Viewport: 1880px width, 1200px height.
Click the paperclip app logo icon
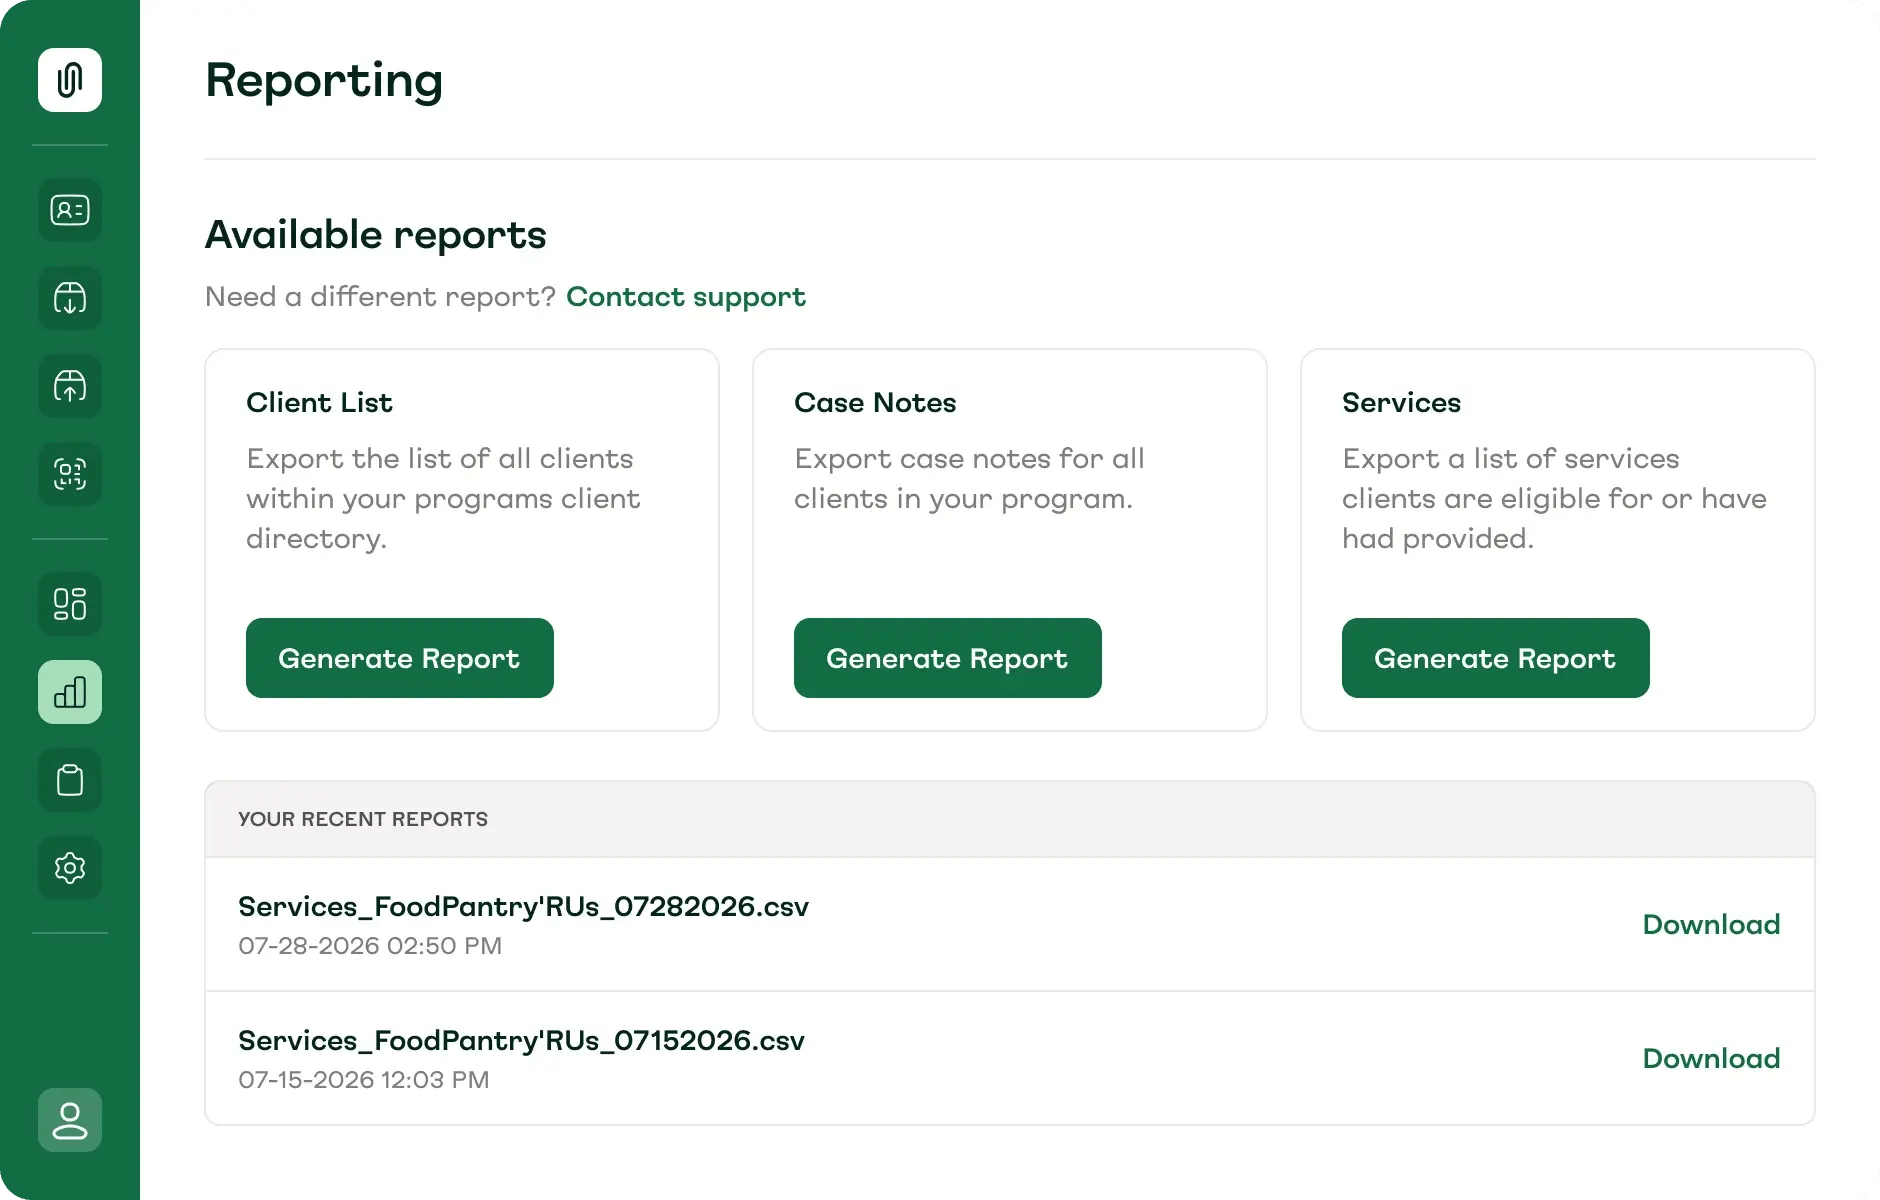coord(70,80)
